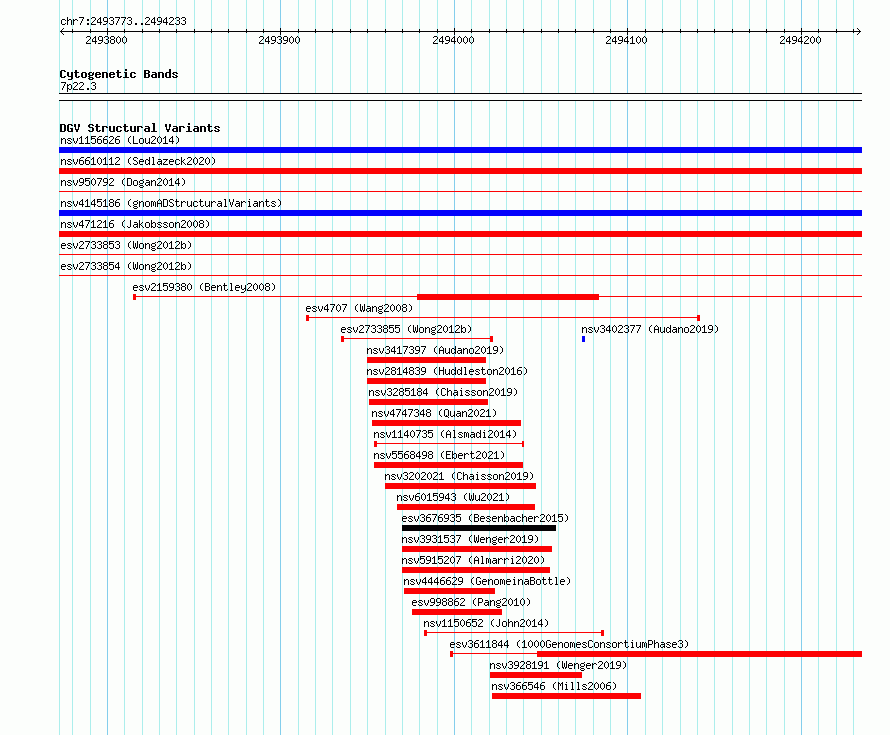Image resolution: width=890 pixels, height=735 pixels.
Task: Click the DGV Structural Variants track title
Action: (140, 128)
